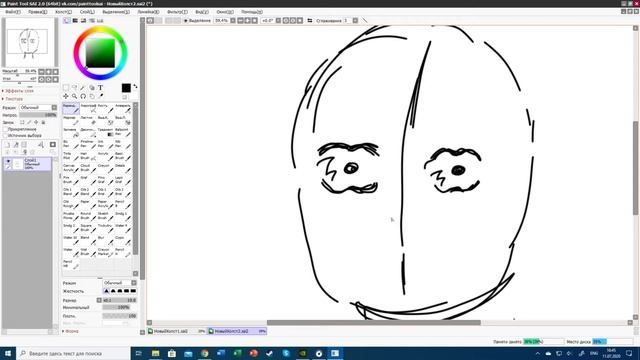This screenshot has height=360, width=640.
Task: Click the black foreground color swatch
Action: 126,88
